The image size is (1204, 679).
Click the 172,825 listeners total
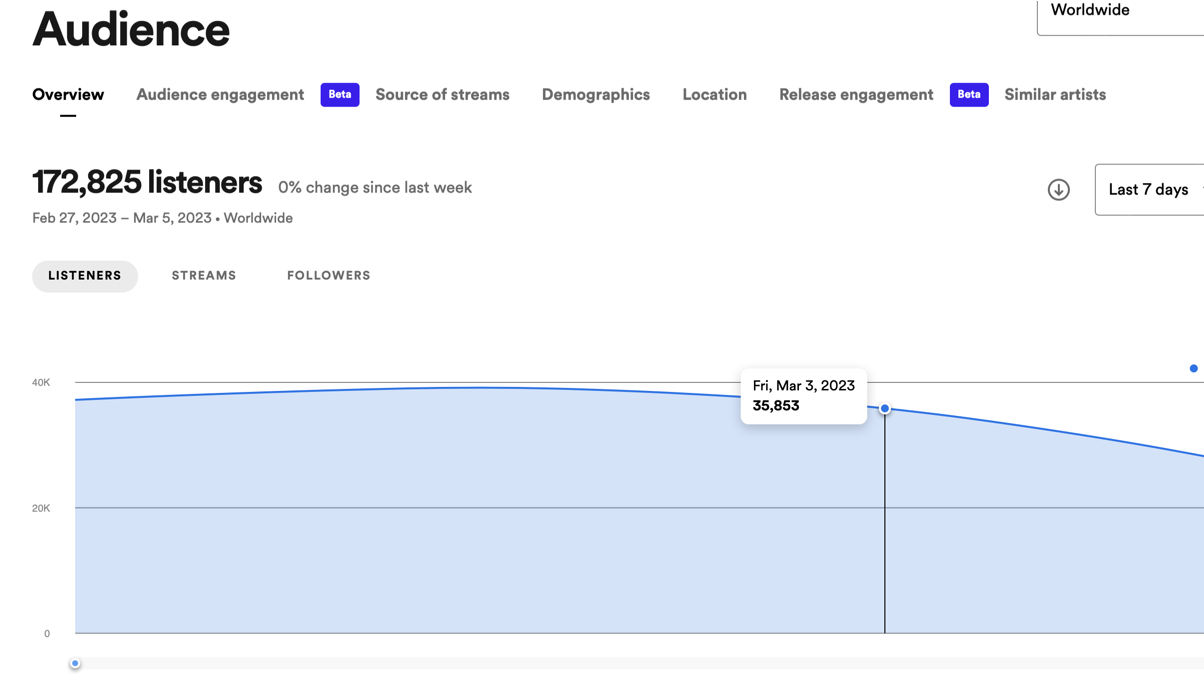pyautogui.click(x=147, y=183)
